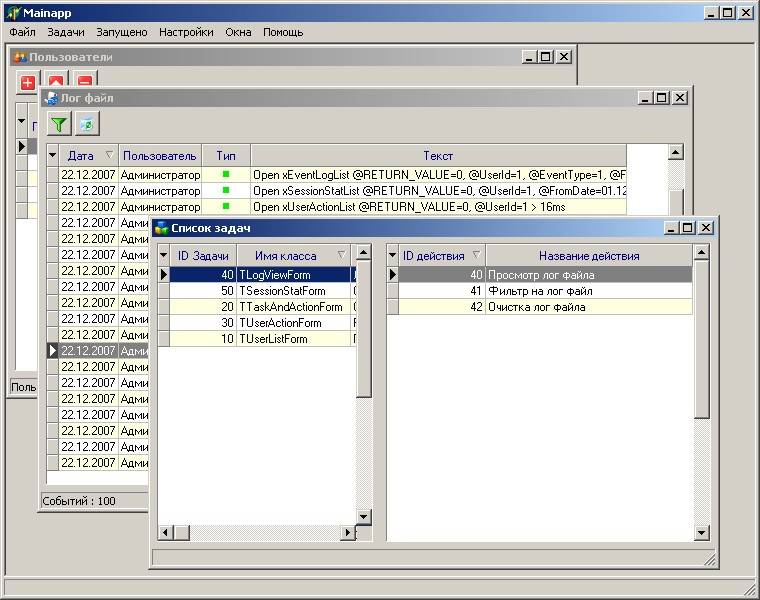
Task: Open the ID действия column filter arrow
Action: click(476, 254)
